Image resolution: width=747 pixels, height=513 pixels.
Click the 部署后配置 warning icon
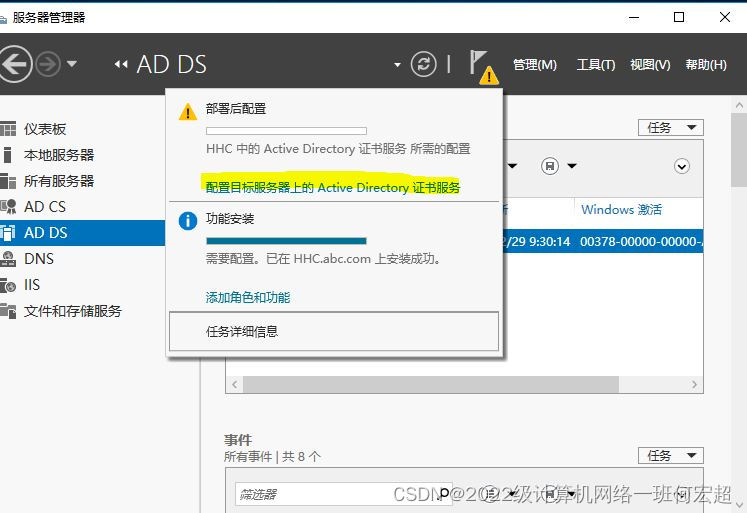pyautogui.click(x=188, y=112)
